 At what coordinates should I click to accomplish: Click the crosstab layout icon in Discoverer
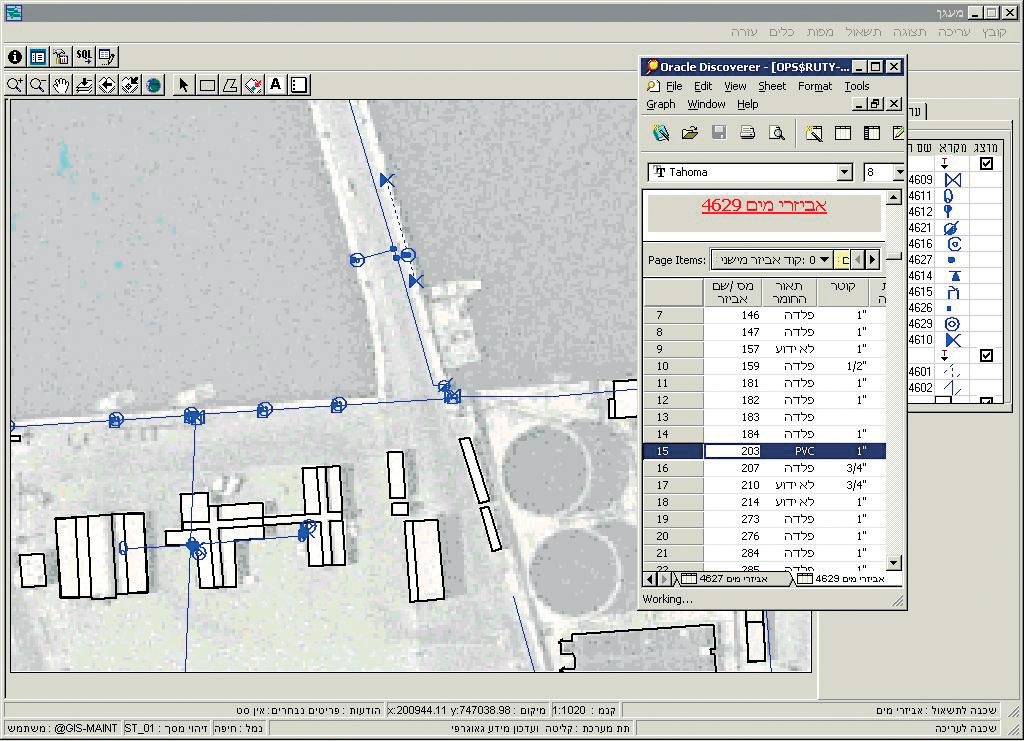pos(872,133)
